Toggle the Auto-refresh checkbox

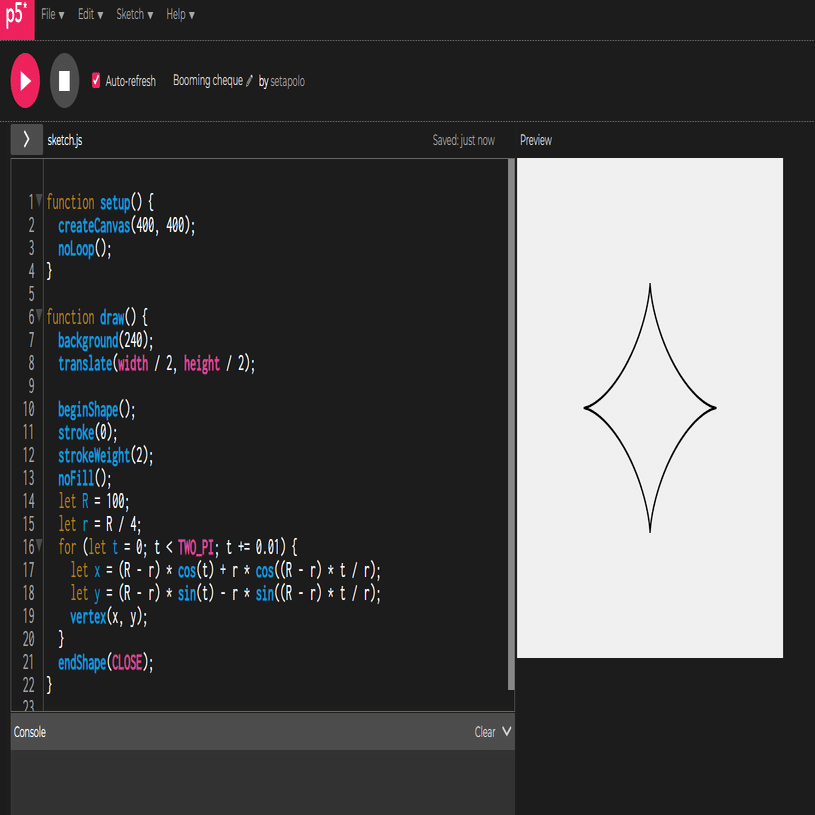(96, 80)
